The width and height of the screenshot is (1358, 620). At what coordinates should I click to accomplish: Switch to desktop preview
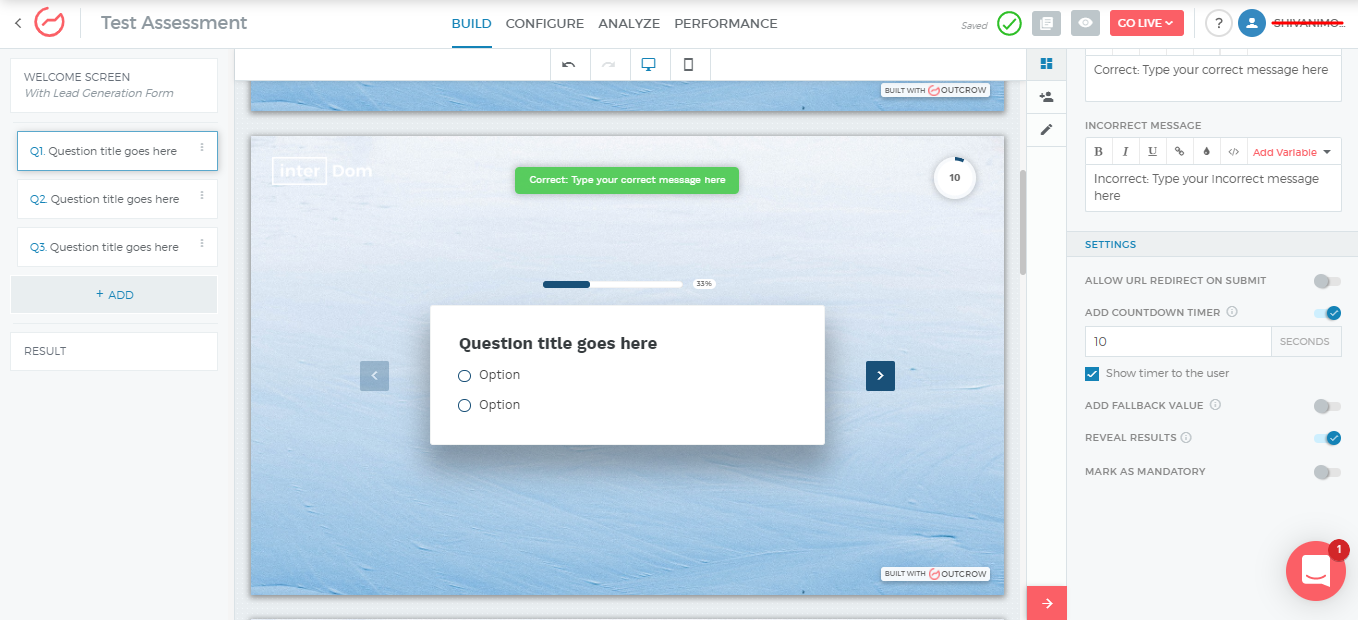pyautogui.click(x=649, y=65)
